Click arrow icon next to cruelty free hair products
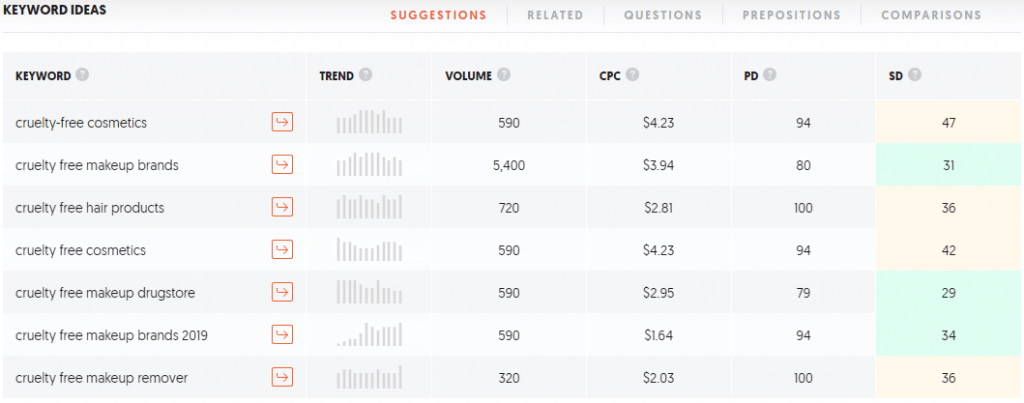Screen dimensions: 1024x403 click(x=282, y=207)
